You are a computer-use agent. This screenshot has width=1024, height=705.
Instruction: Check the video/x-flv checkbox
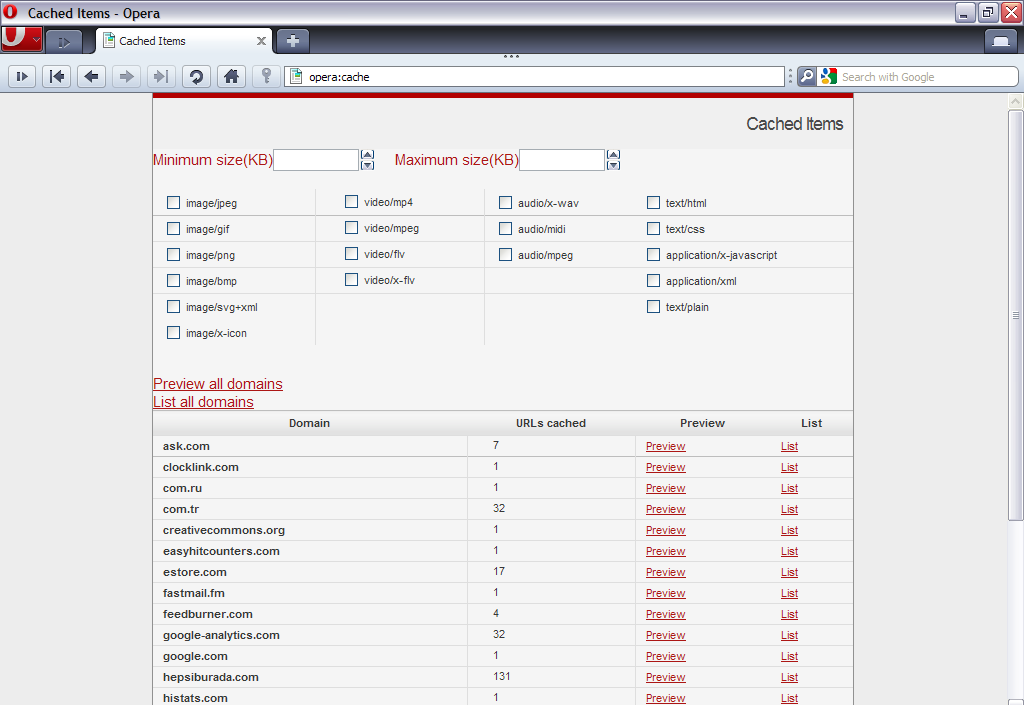point(351,280)
